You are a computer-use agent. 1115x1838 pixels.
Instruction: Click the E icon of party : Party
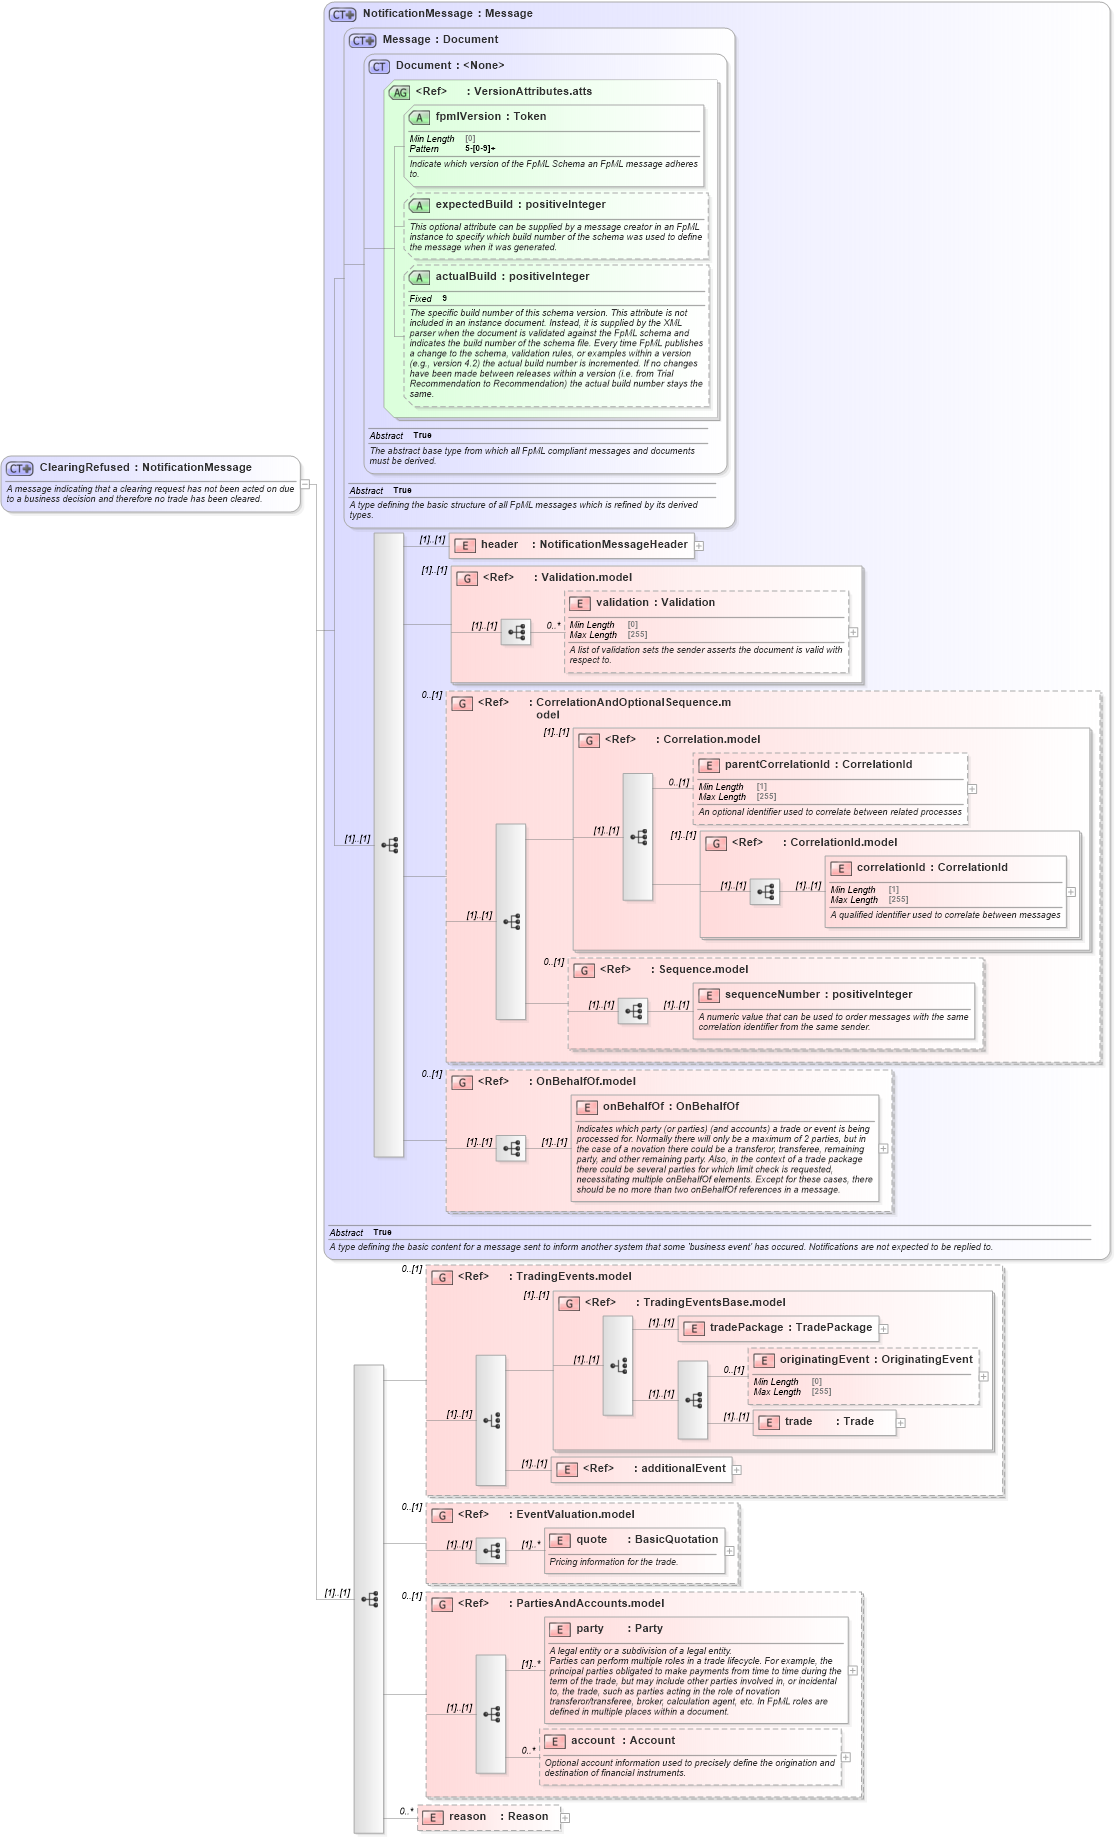pyautogui.click(x=560, y=1629)
